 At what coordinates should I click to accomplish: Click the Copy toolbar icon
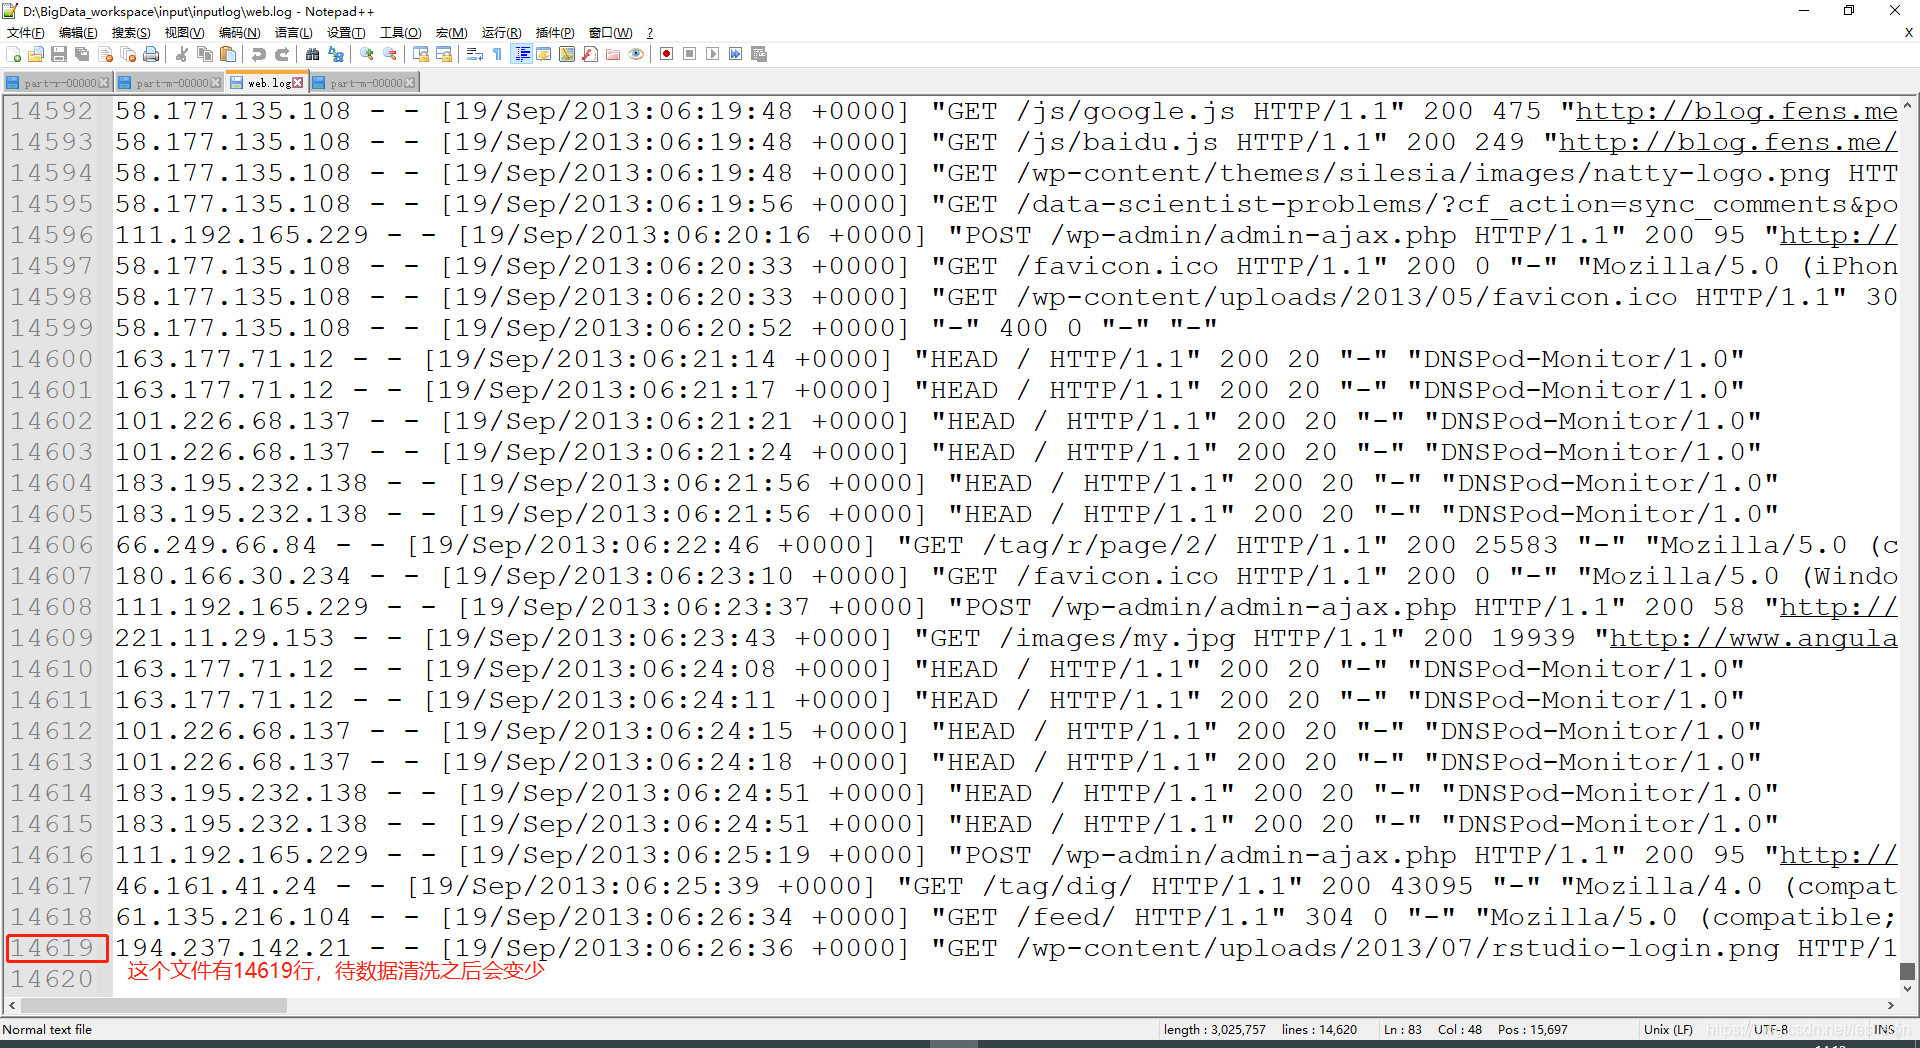[x=205, y=54]
